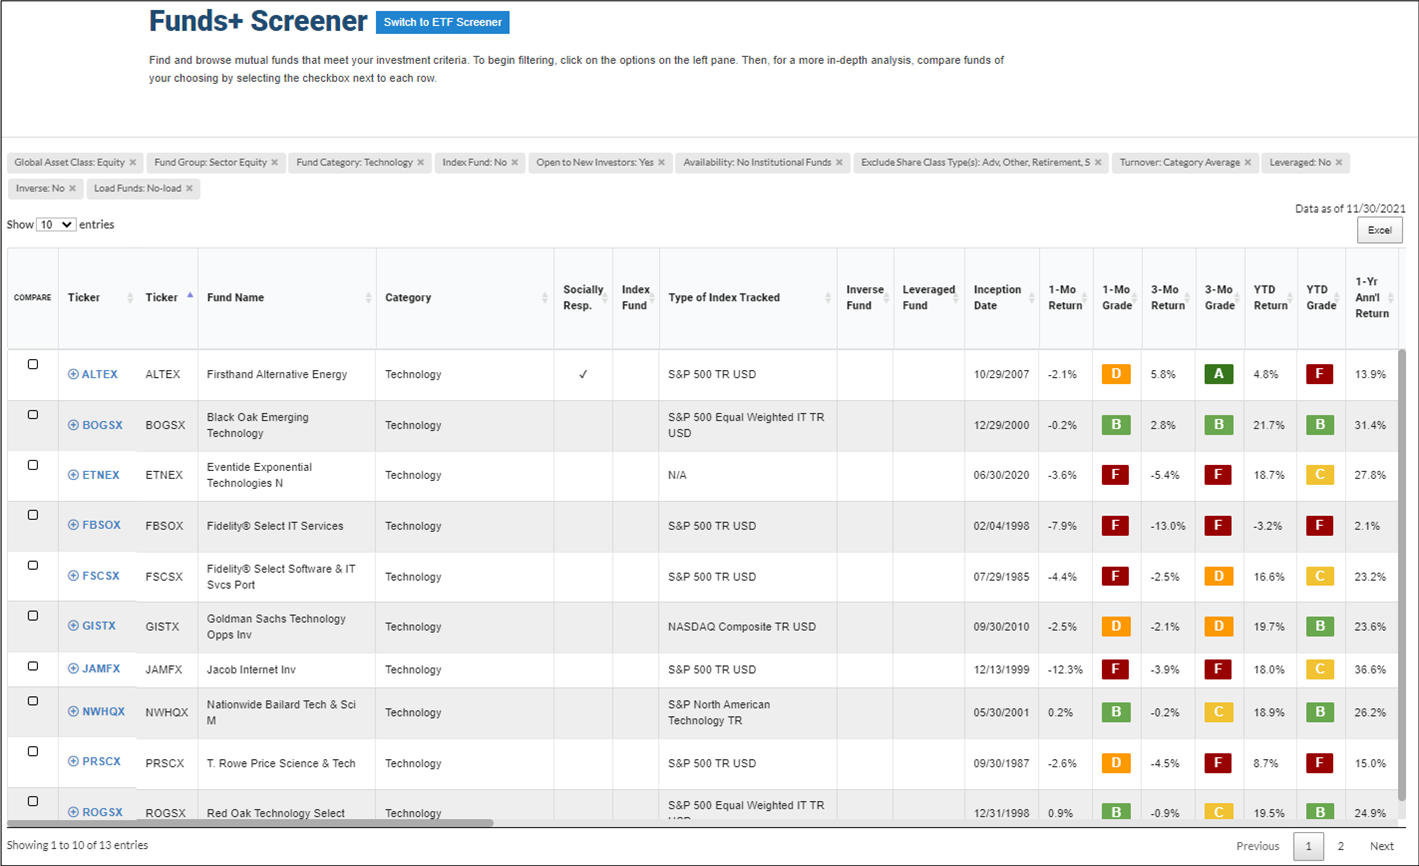
Task: Remove the Fund Group: Sector Equity filter
Action: pos(275,163)
